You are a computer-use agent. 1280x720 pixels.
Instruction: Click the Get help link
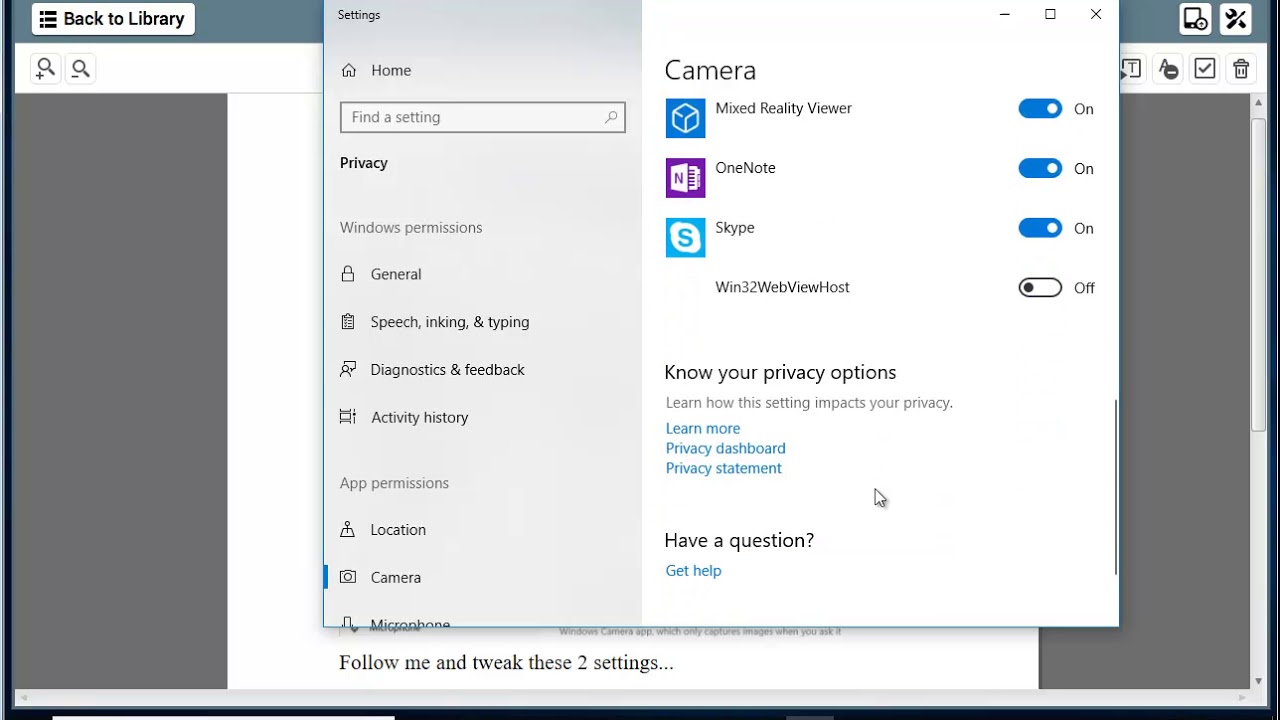693,570
